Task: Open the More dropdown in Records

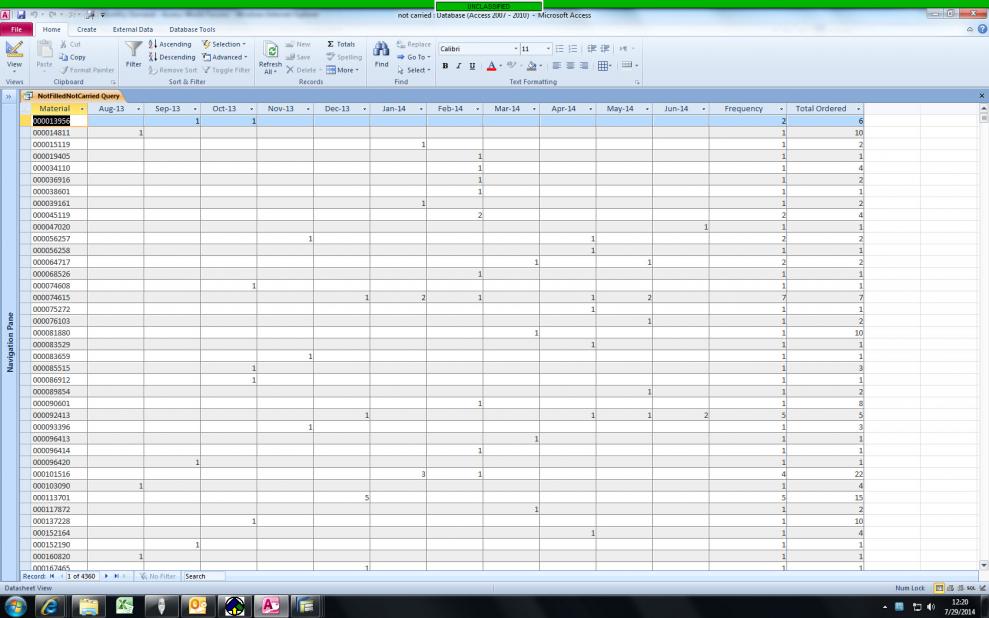Action: pyautogui.click(x=342, y=70)
